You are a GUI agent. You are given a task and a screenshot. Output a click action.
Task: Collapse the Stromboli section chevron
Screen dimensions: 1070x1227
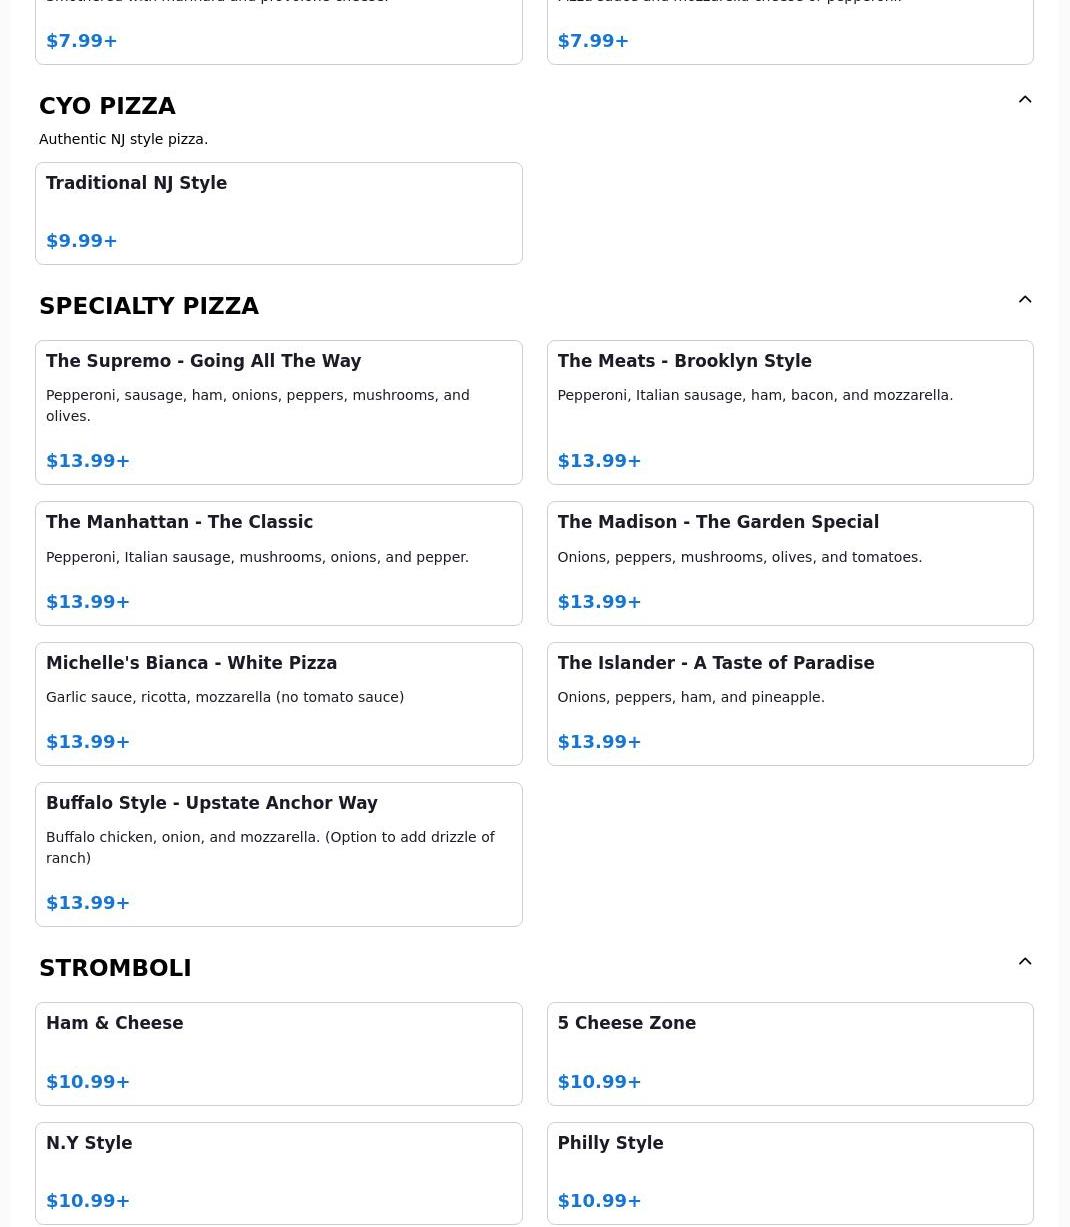pos(1025,961)
